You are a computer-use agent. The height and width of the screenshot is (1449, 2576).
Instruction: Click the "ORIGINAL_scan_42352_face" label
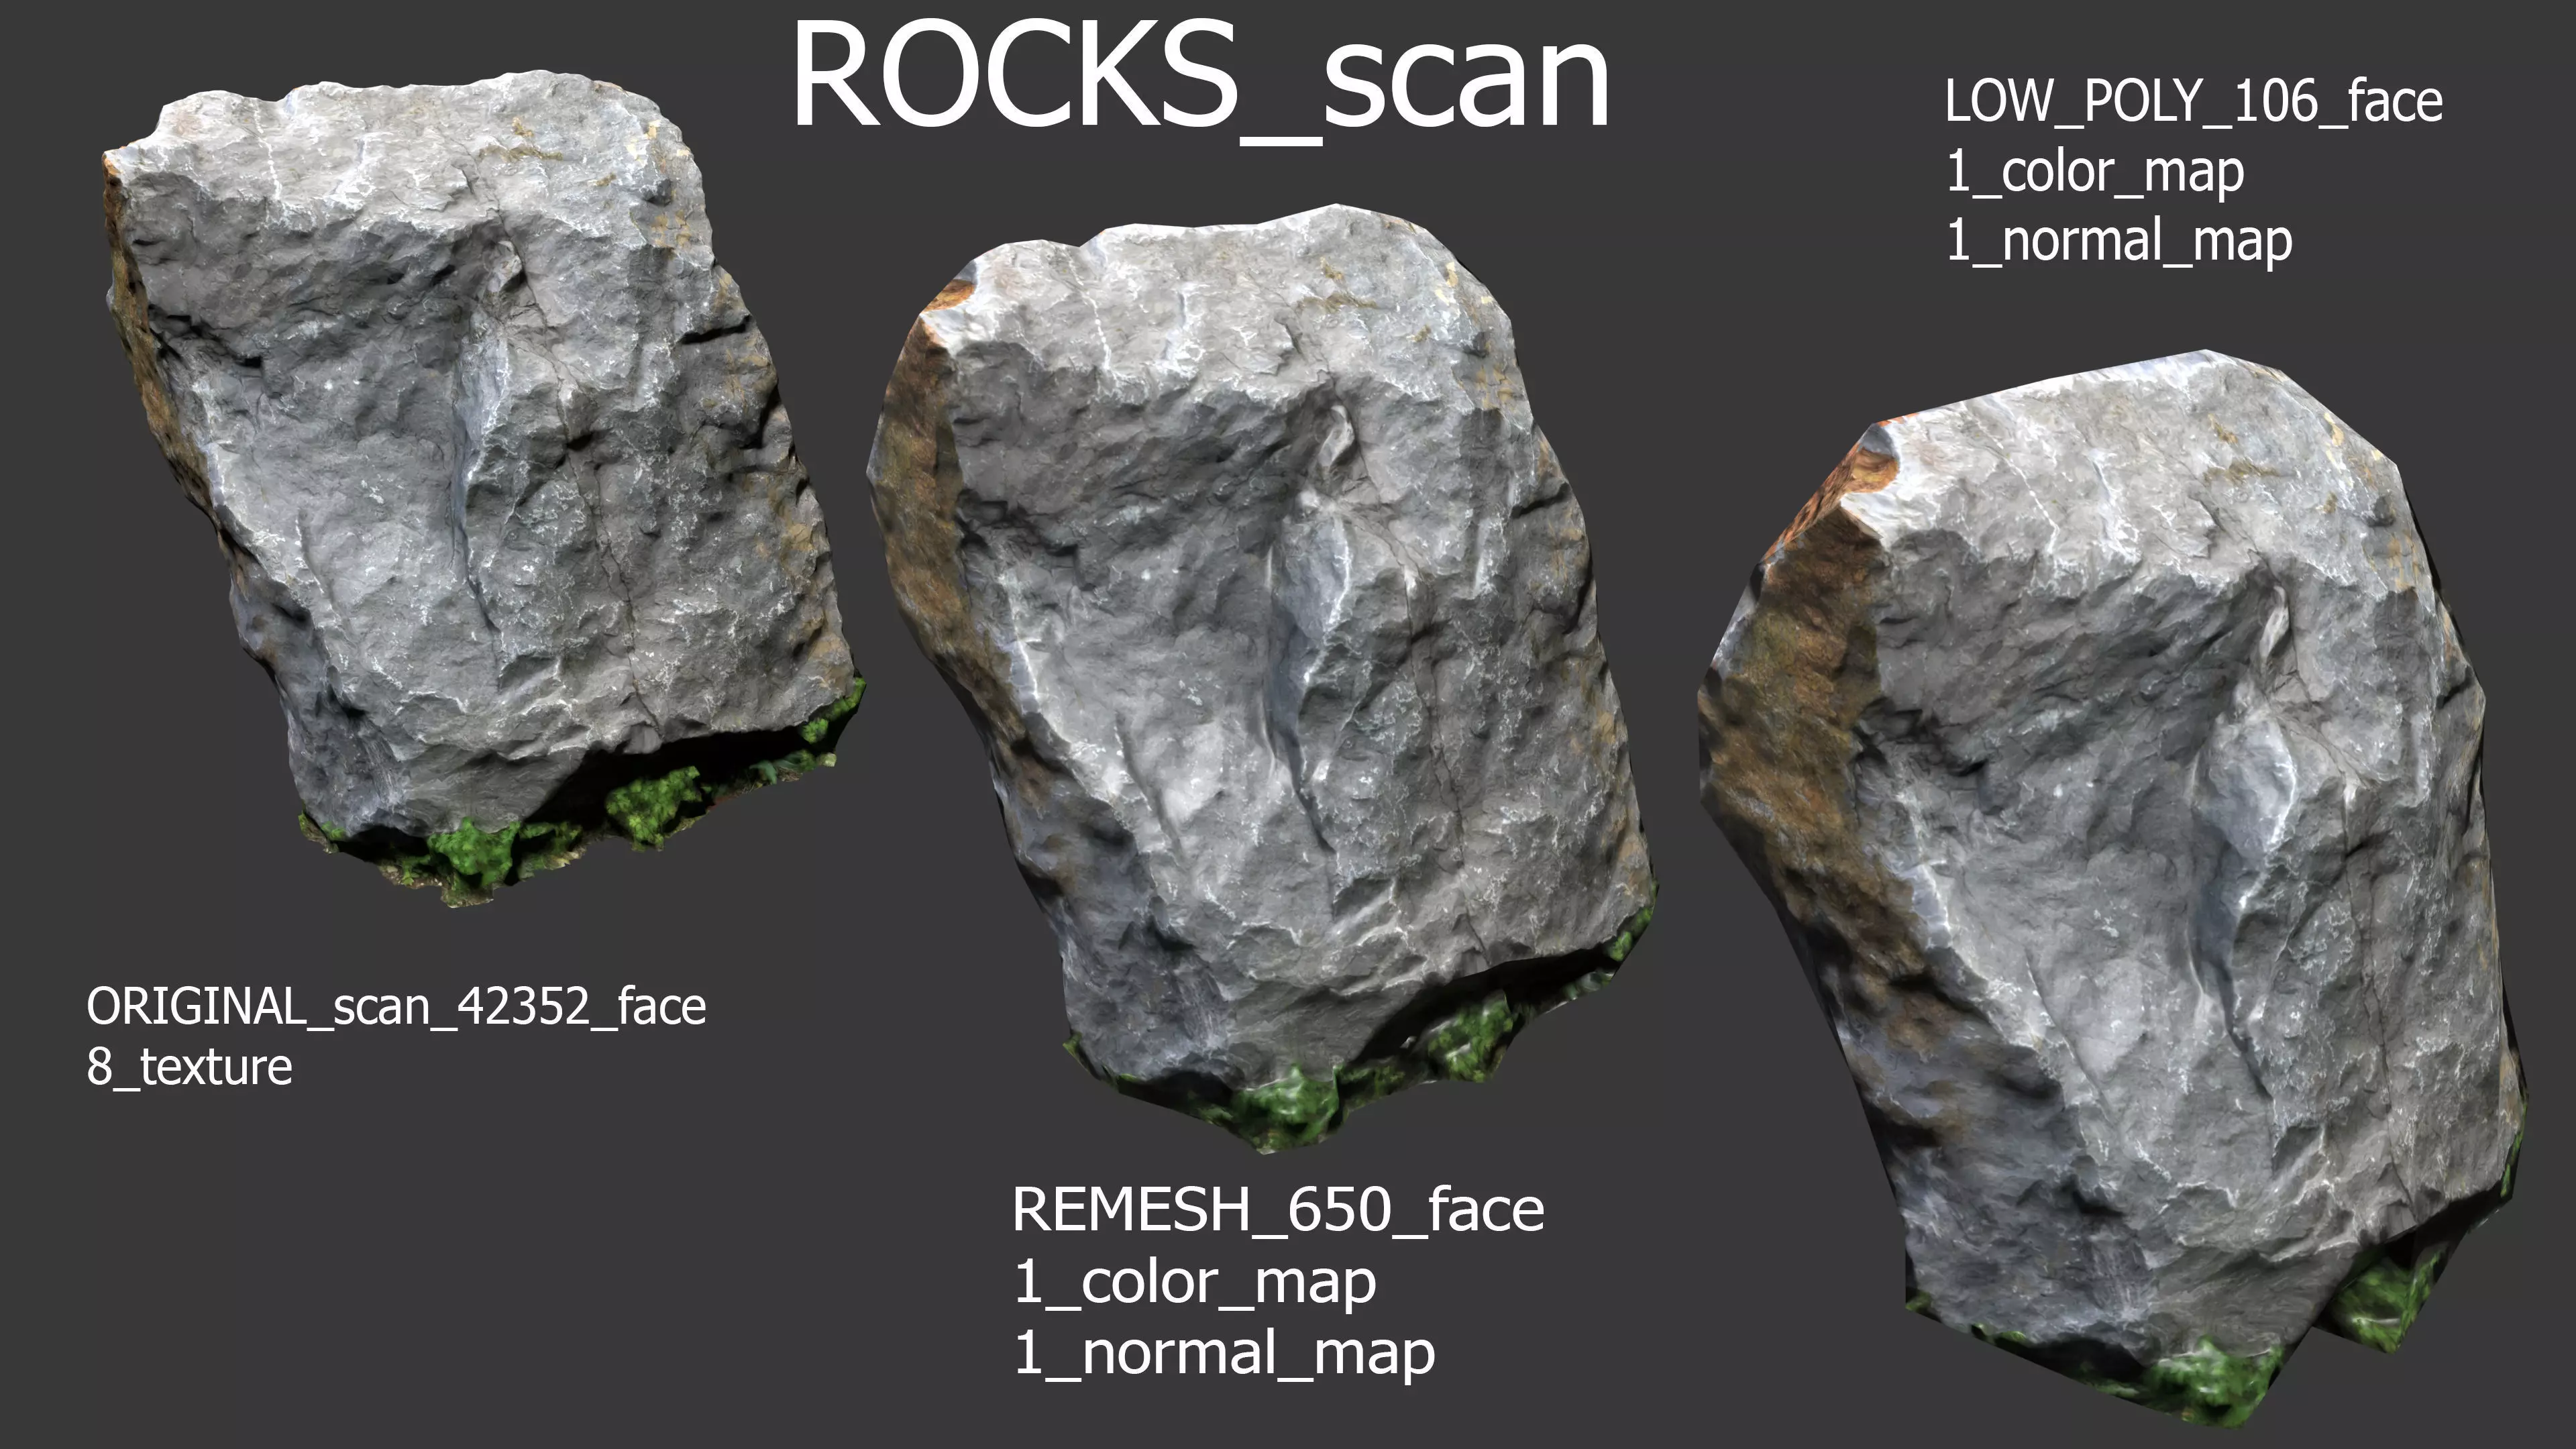[x=396, y=1007]
